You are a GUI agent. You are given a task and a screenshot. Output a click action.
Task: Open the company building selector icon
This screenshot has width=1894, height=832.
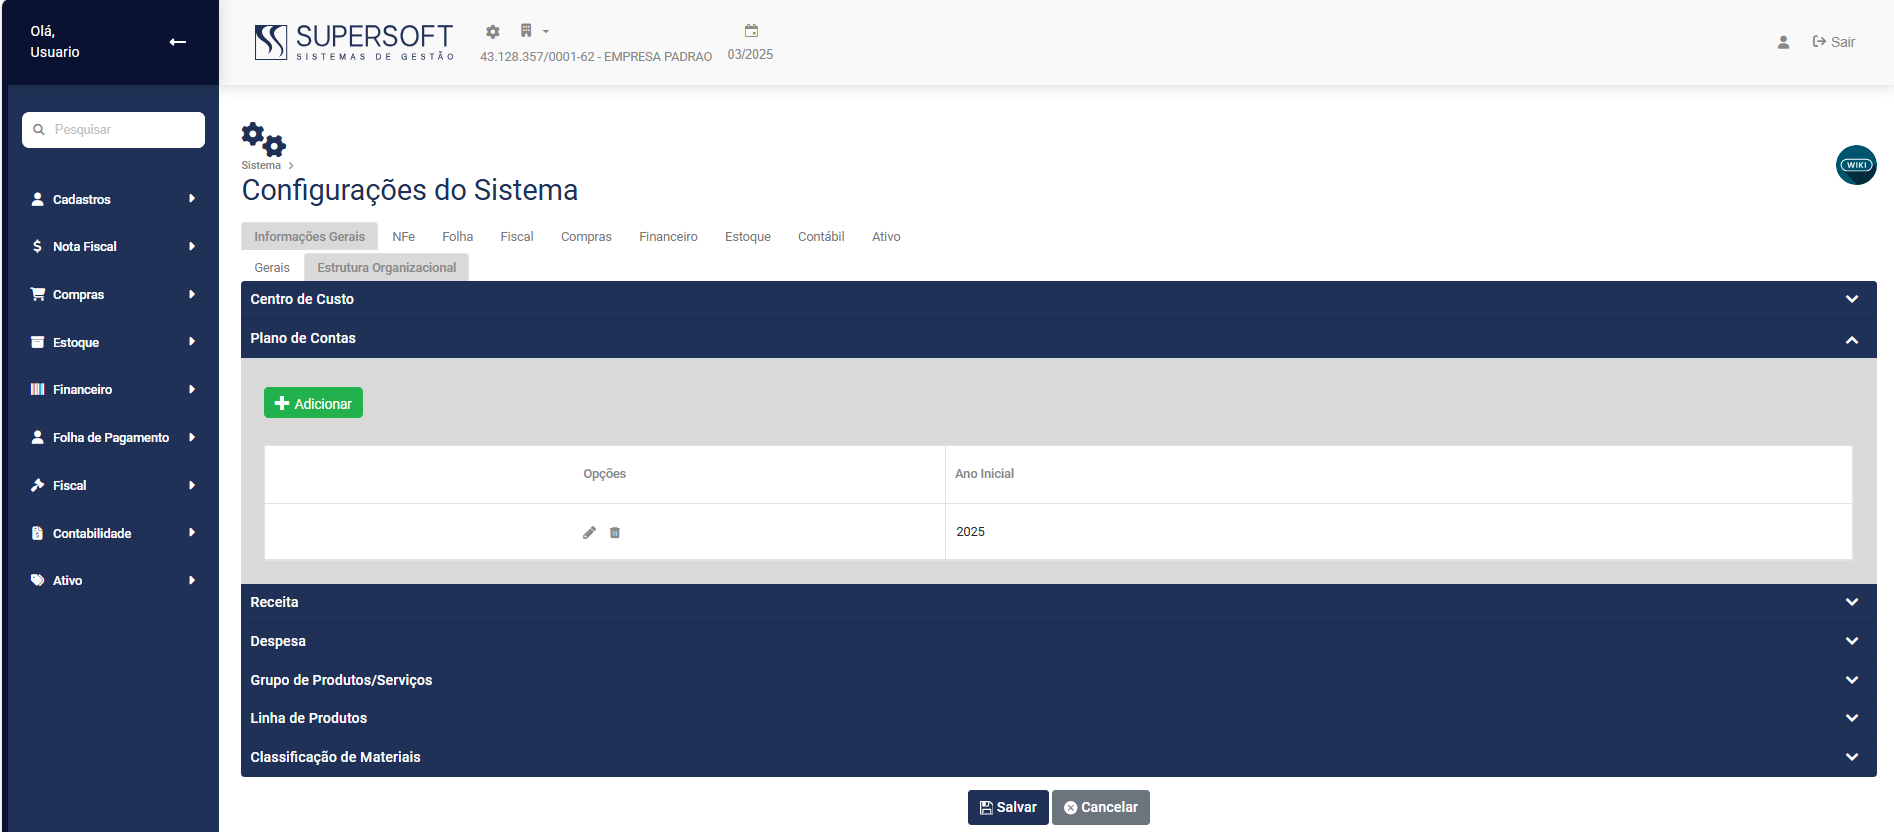tap(526, 31)
